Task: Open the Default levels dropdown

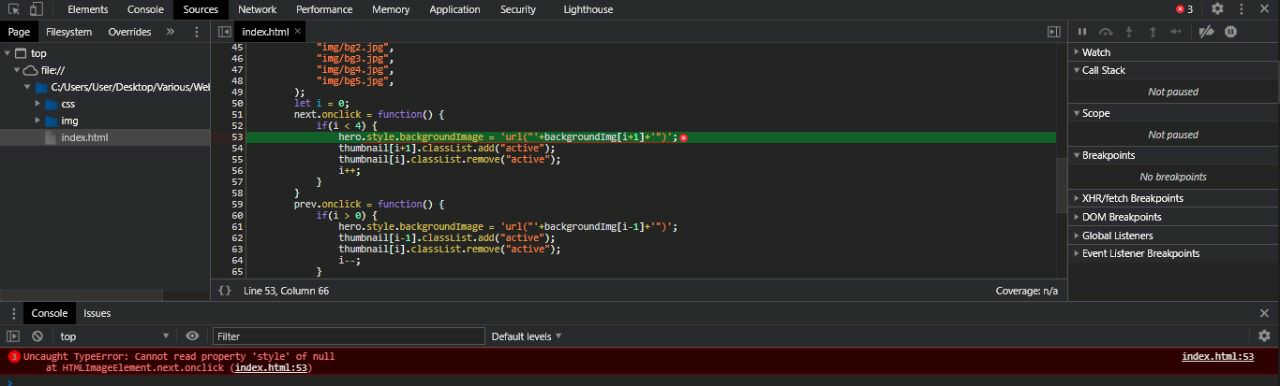Action: coord(526,336)
